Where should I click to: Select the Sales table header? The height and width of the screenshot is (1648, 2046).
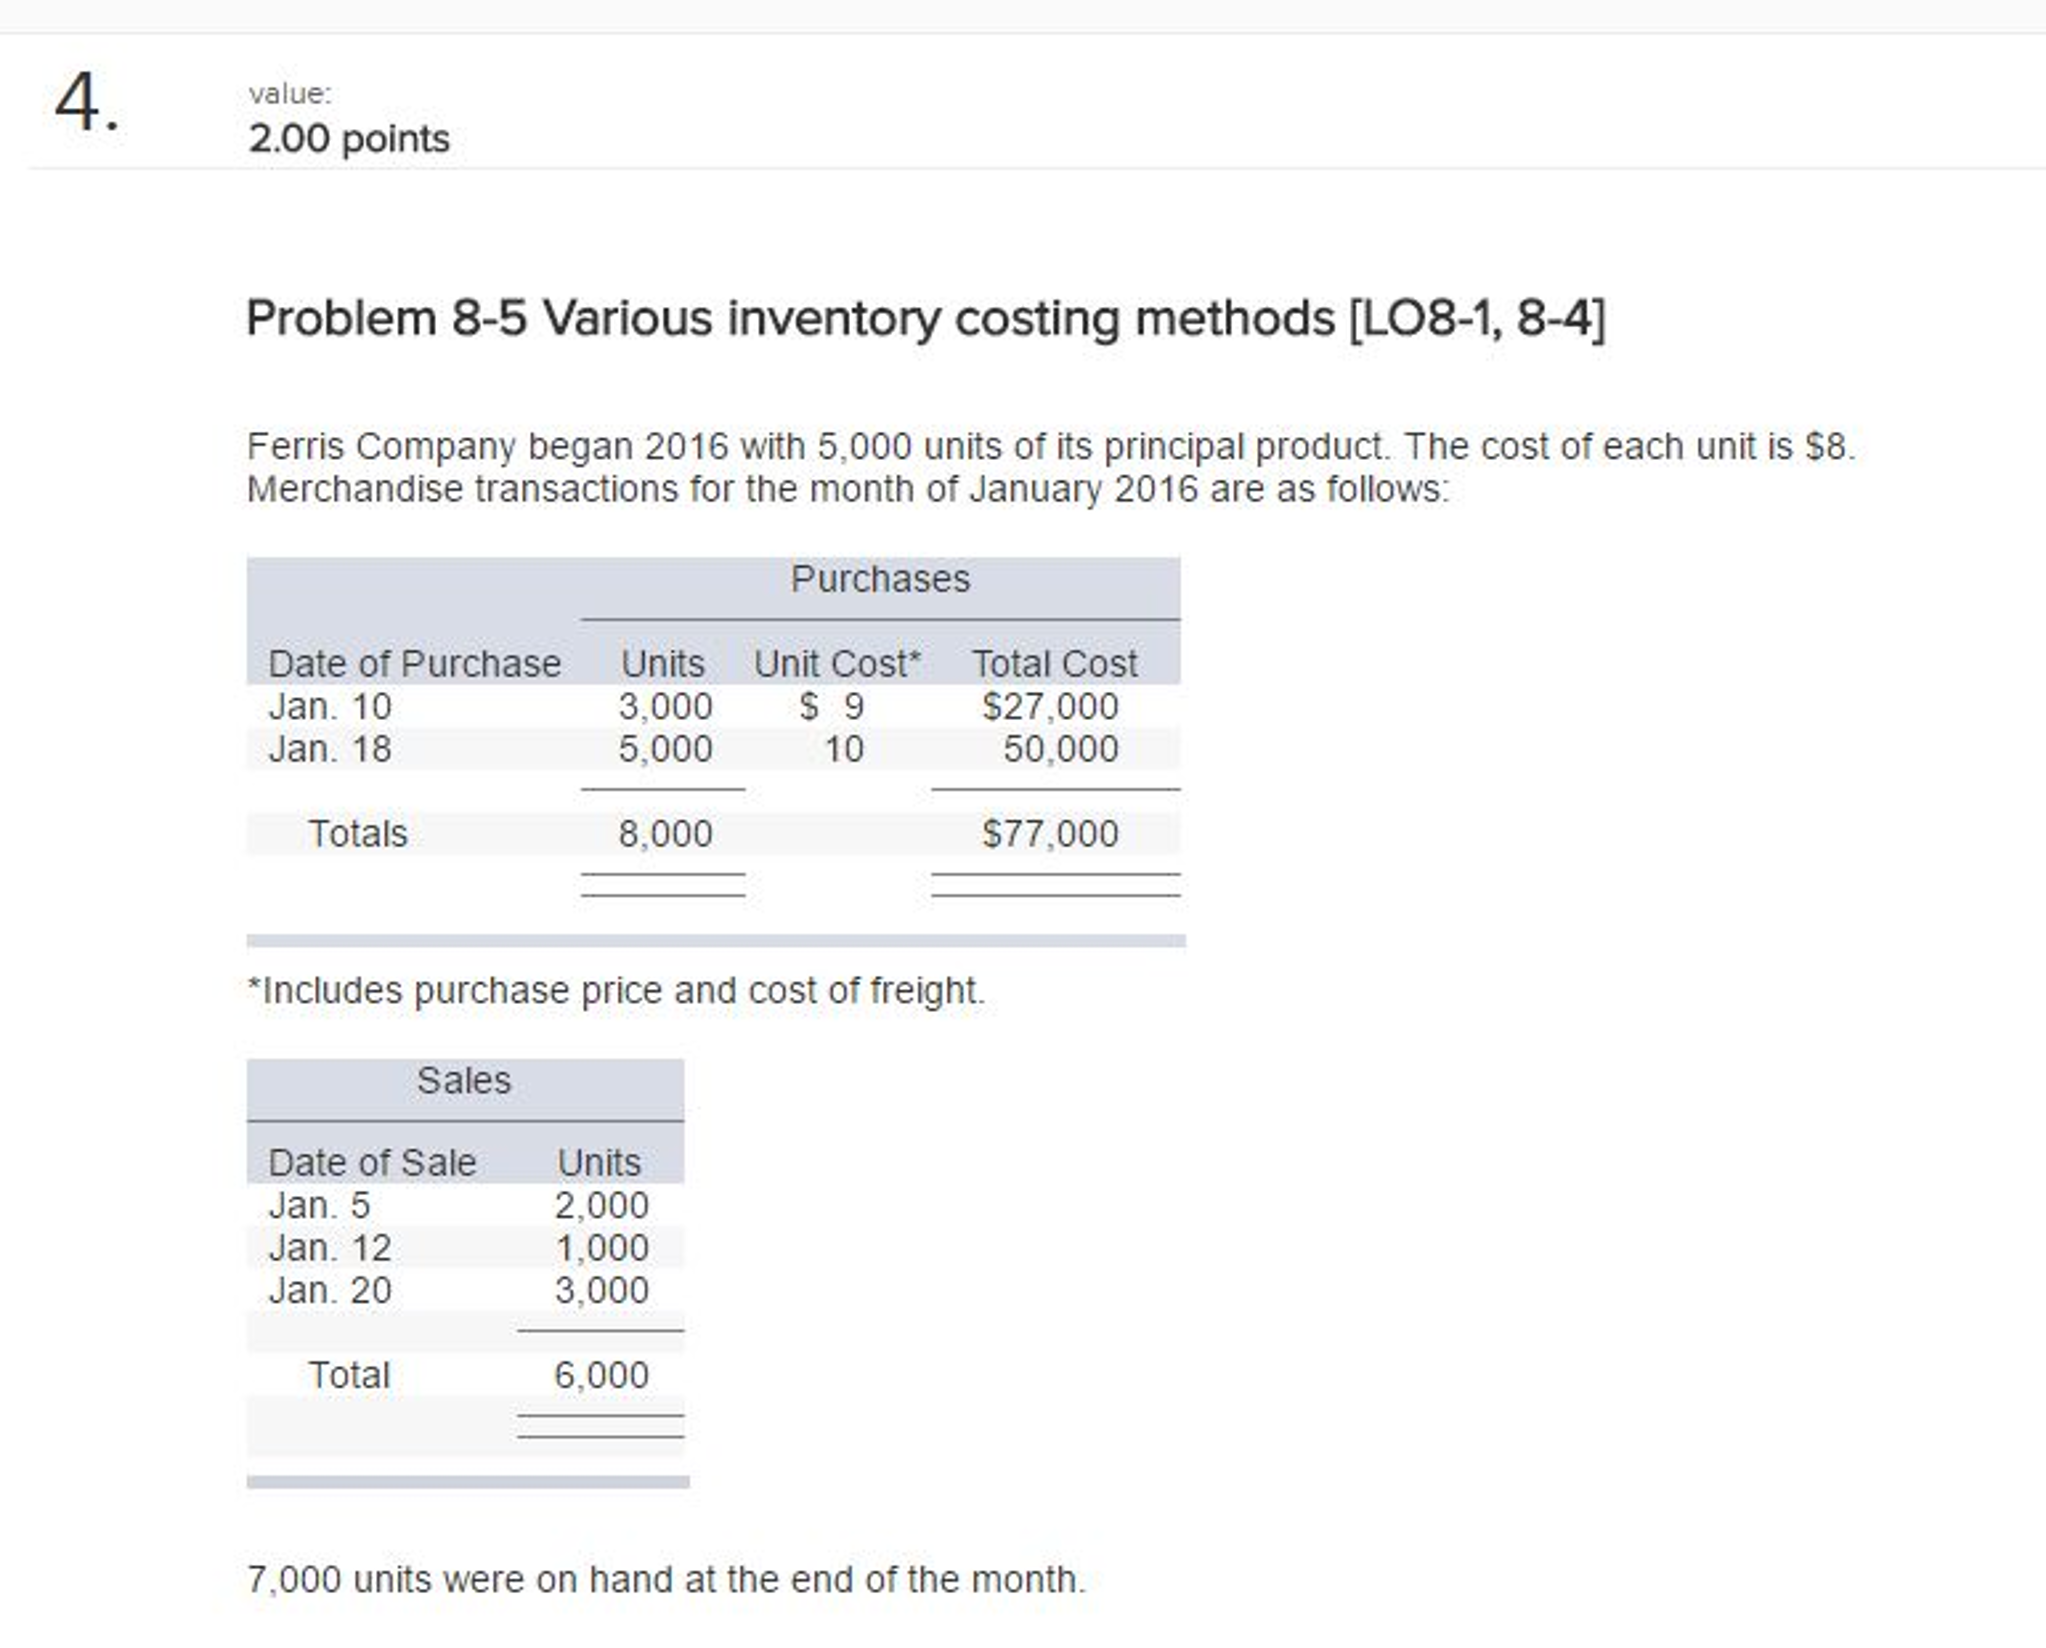(x=465, y=1080)
